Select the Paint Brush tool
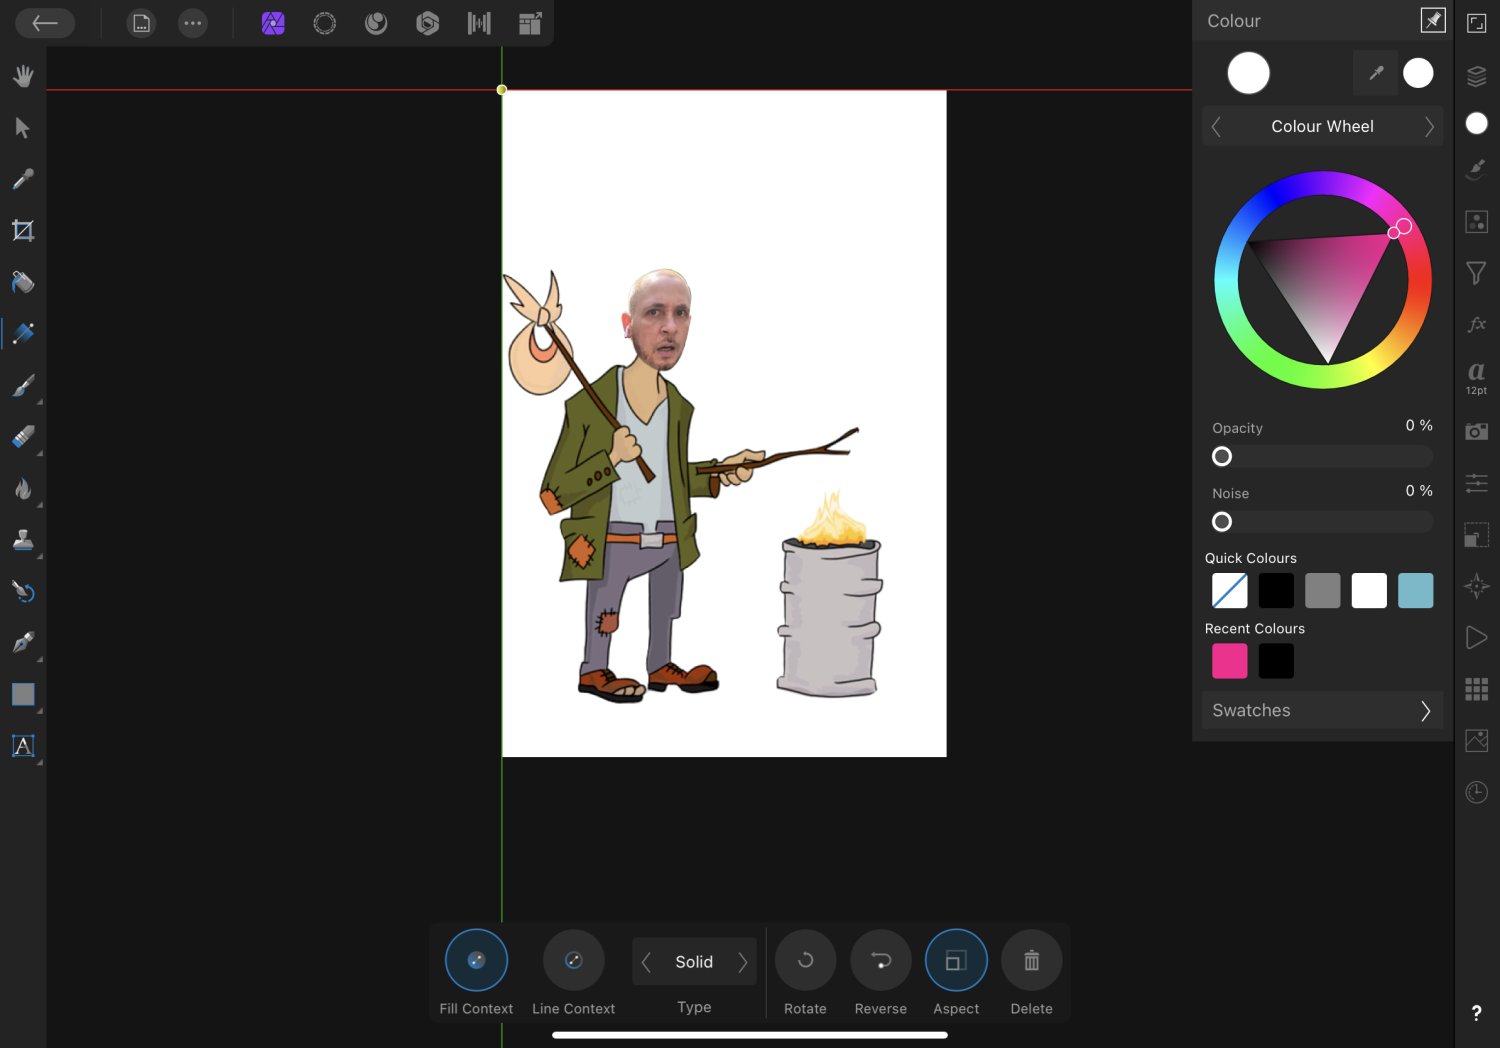This screenshot has height=1048, width=1500. tap(23, 386)
